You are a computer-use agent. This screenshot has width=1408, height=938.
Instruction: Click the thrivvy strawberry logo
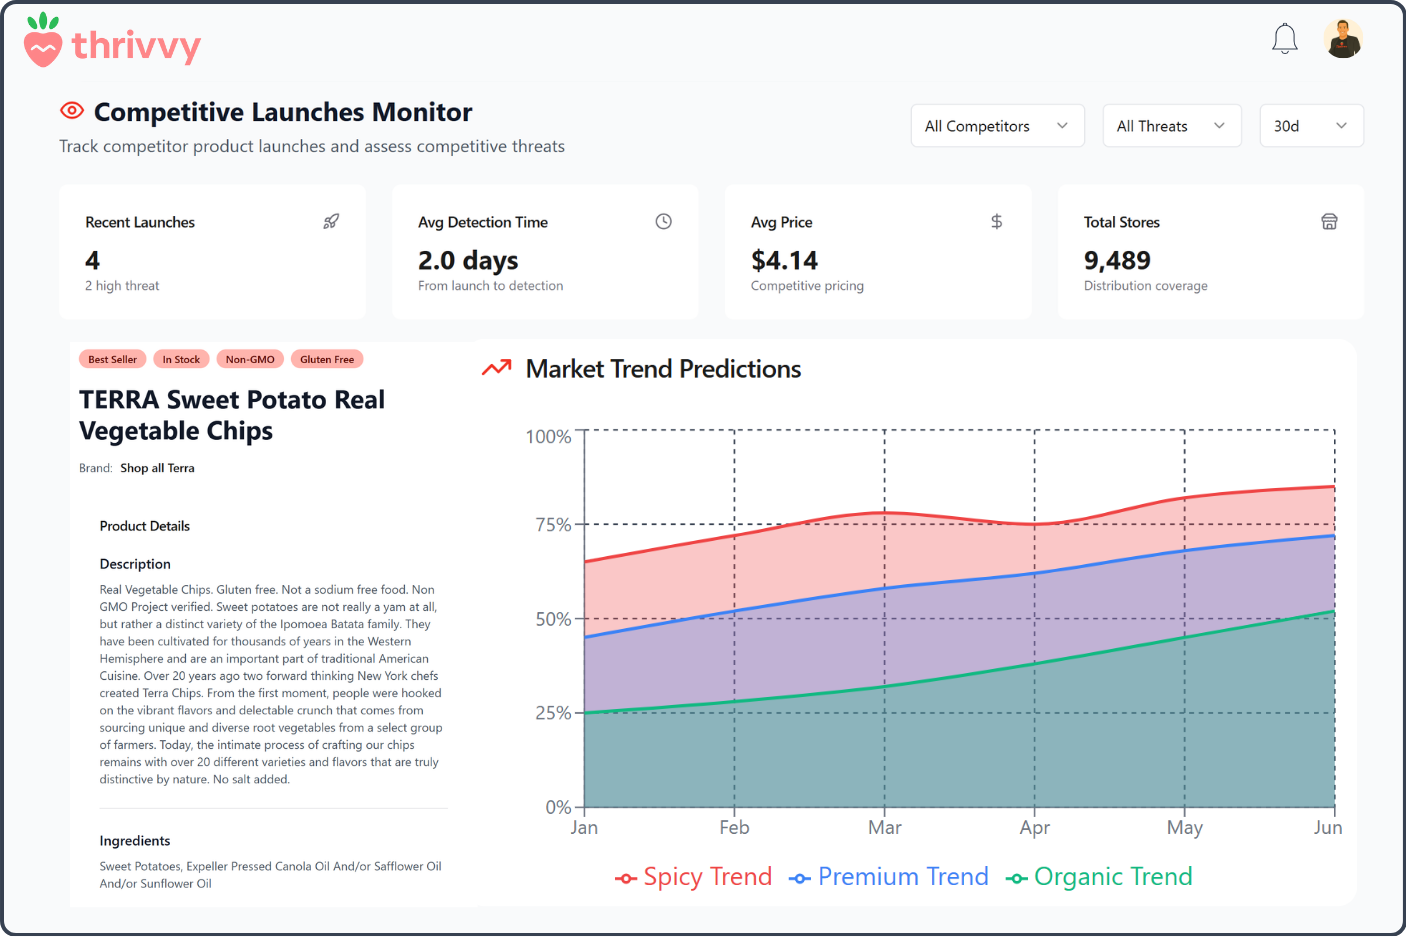pos(42,41)
